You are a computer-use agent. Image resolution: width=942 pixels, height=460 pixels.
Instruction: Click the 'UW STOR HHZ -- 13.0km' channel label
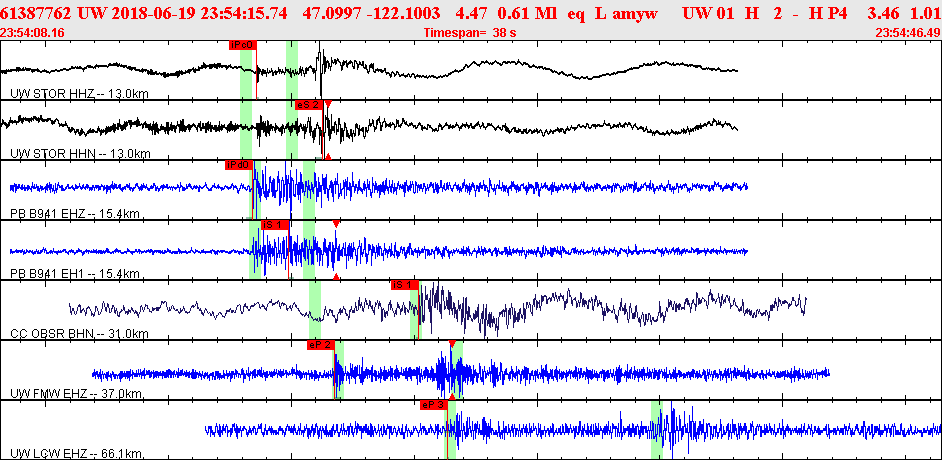[x=80, y=94]
